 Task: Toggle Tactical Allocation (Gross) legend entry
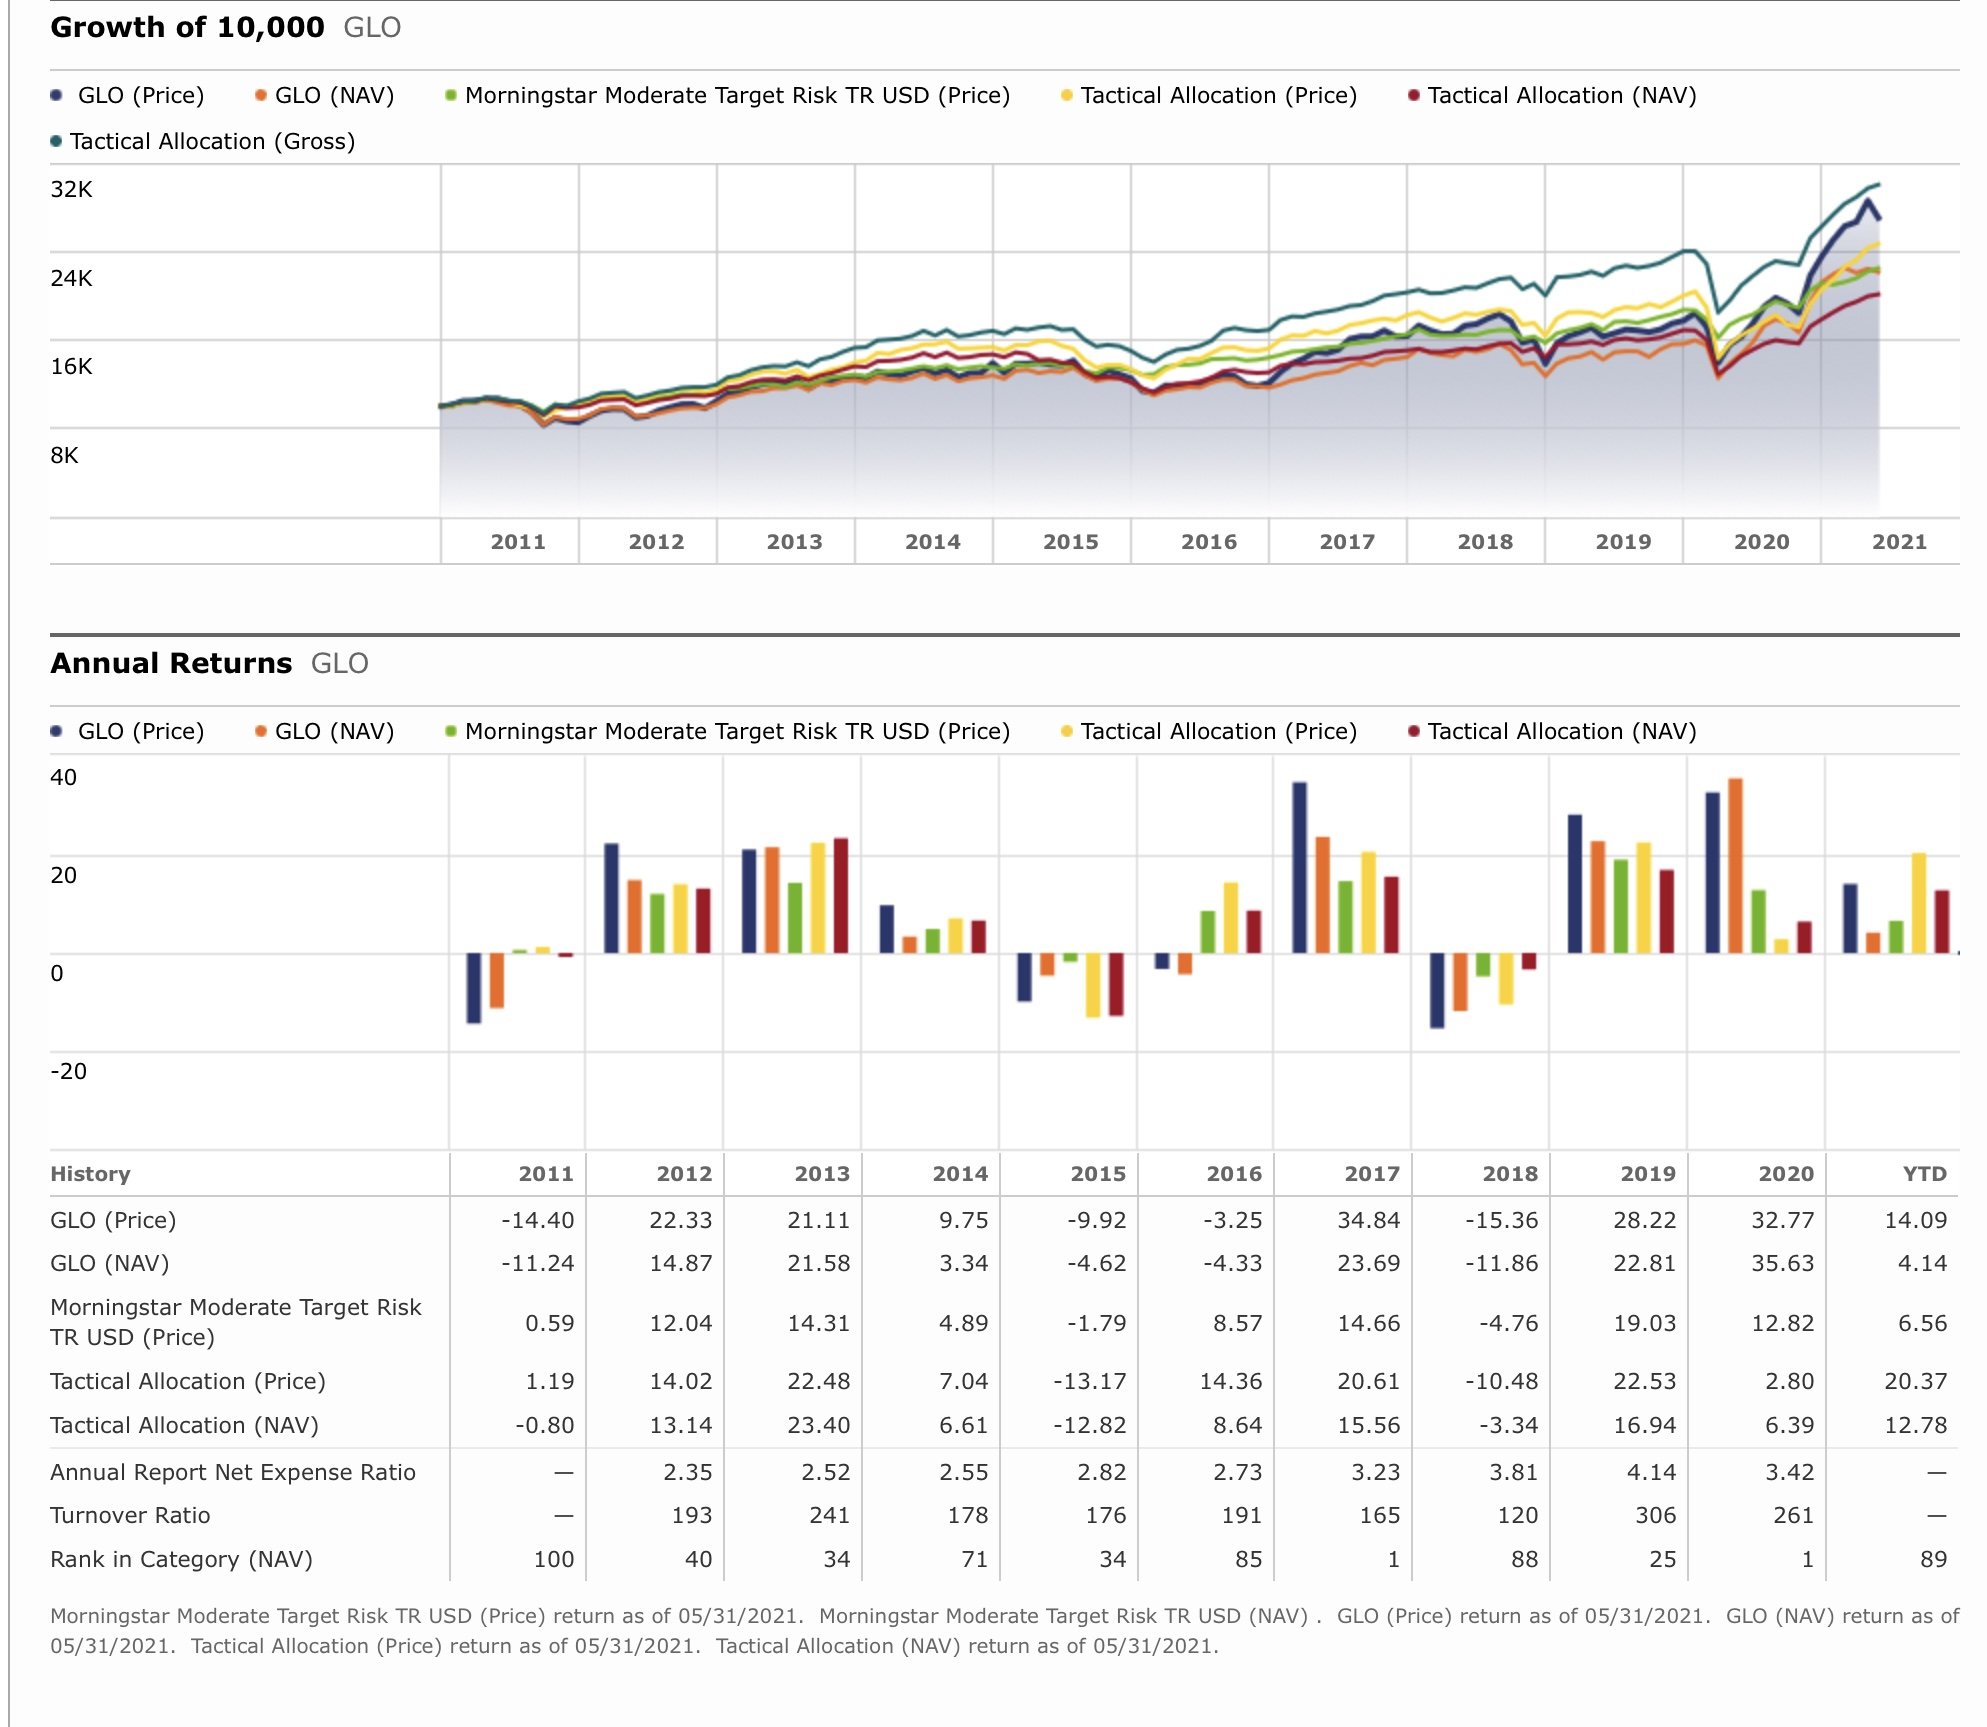pos(211,141)
